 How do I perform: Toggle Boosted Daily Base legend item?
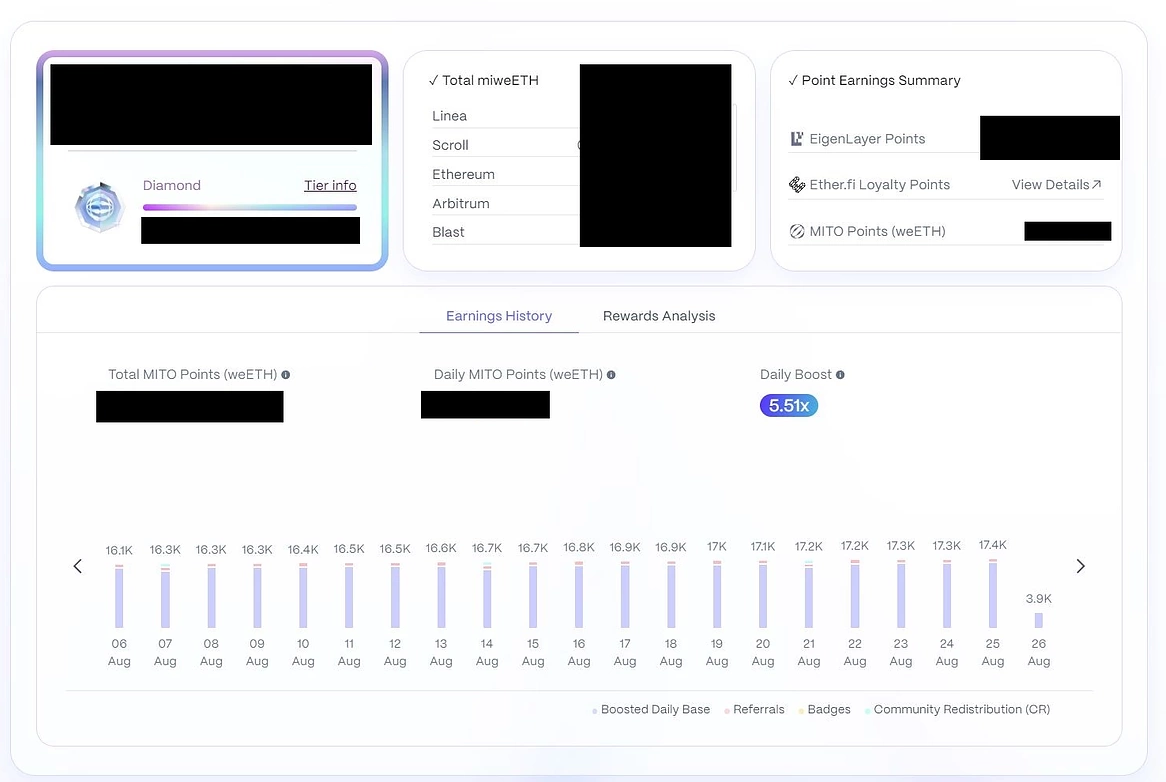tap(651, 709)
